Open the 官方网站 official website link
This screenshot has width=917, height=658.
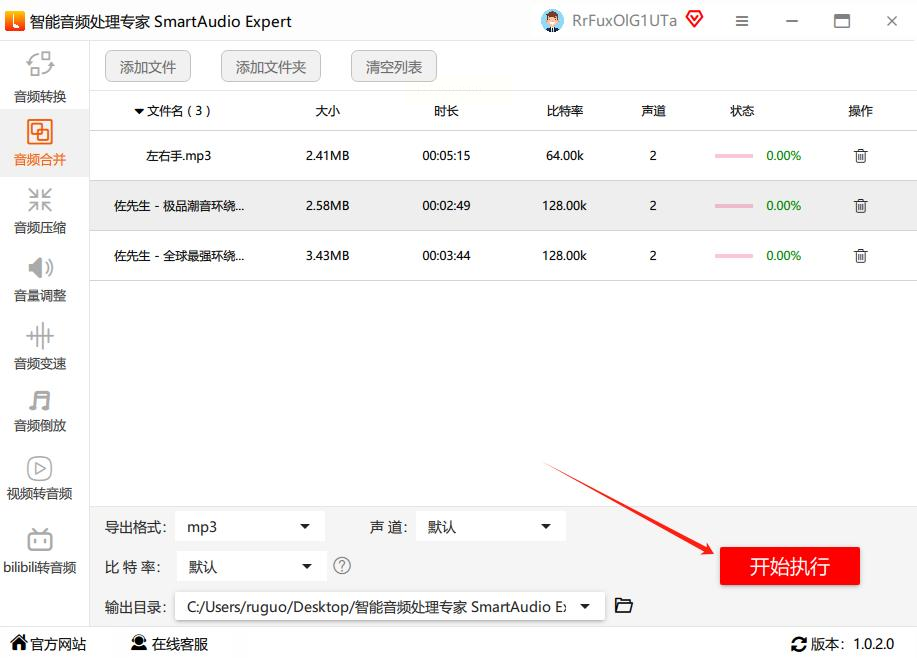pyautogui.click(x=49, y=643)
